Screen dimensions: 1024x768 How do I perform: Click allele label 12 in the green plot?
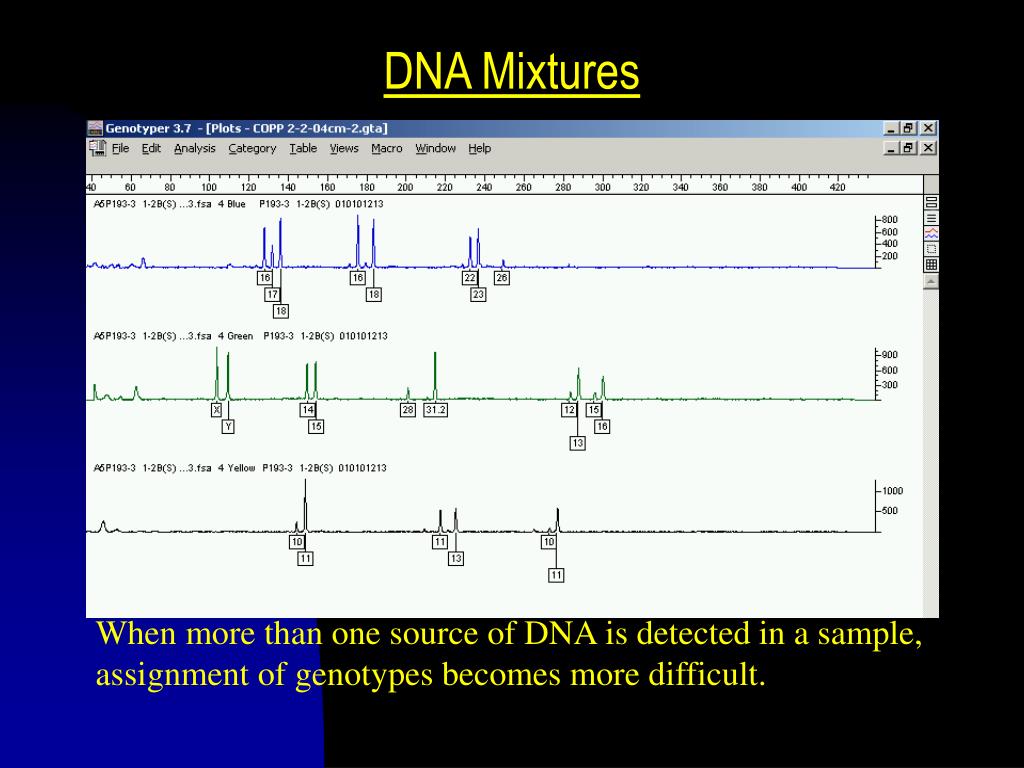coord(569,409)
